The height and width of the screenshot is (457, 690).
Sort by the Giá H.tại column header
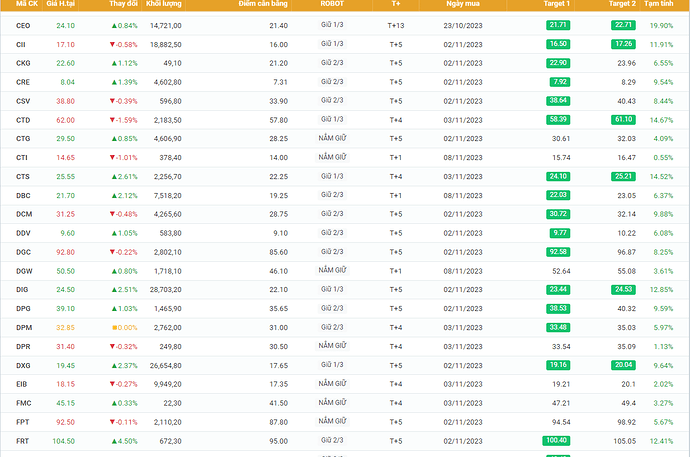[x=60, y=4]
